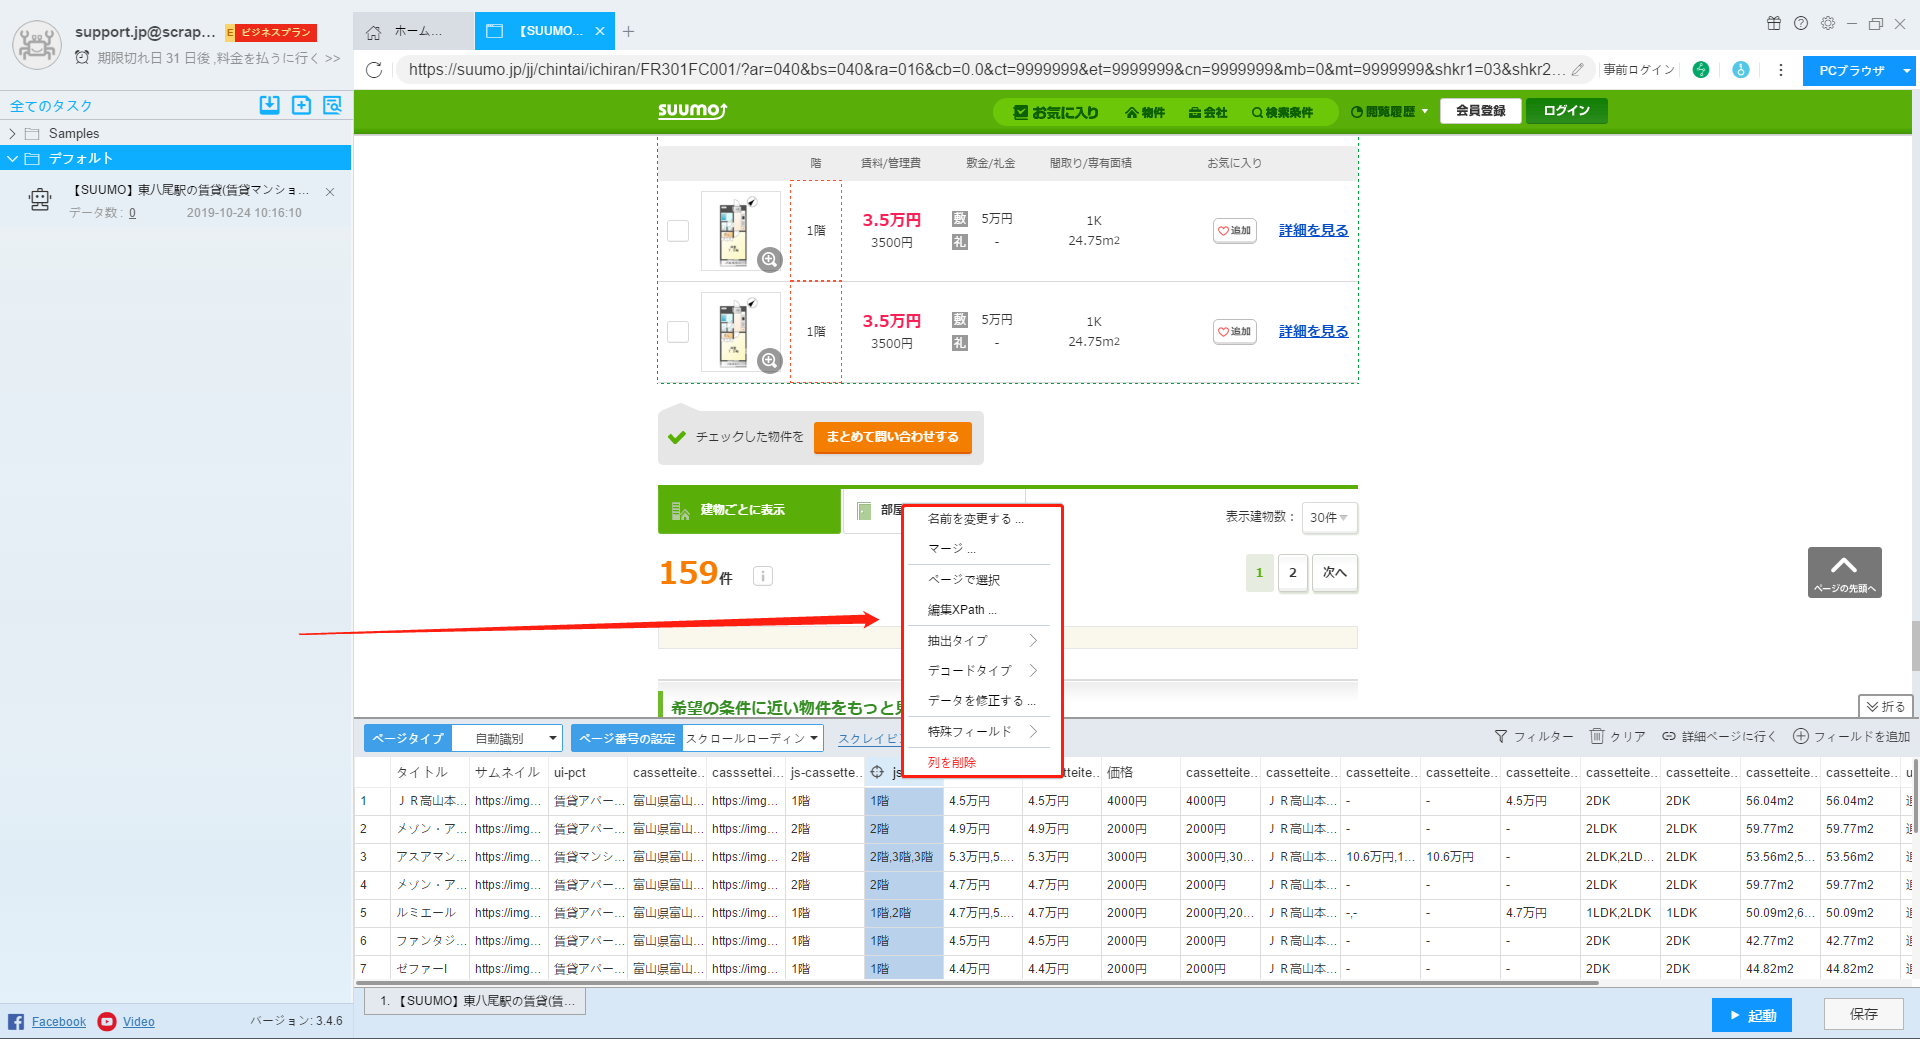Open the three-dot browser menu

pos(1781,70)
